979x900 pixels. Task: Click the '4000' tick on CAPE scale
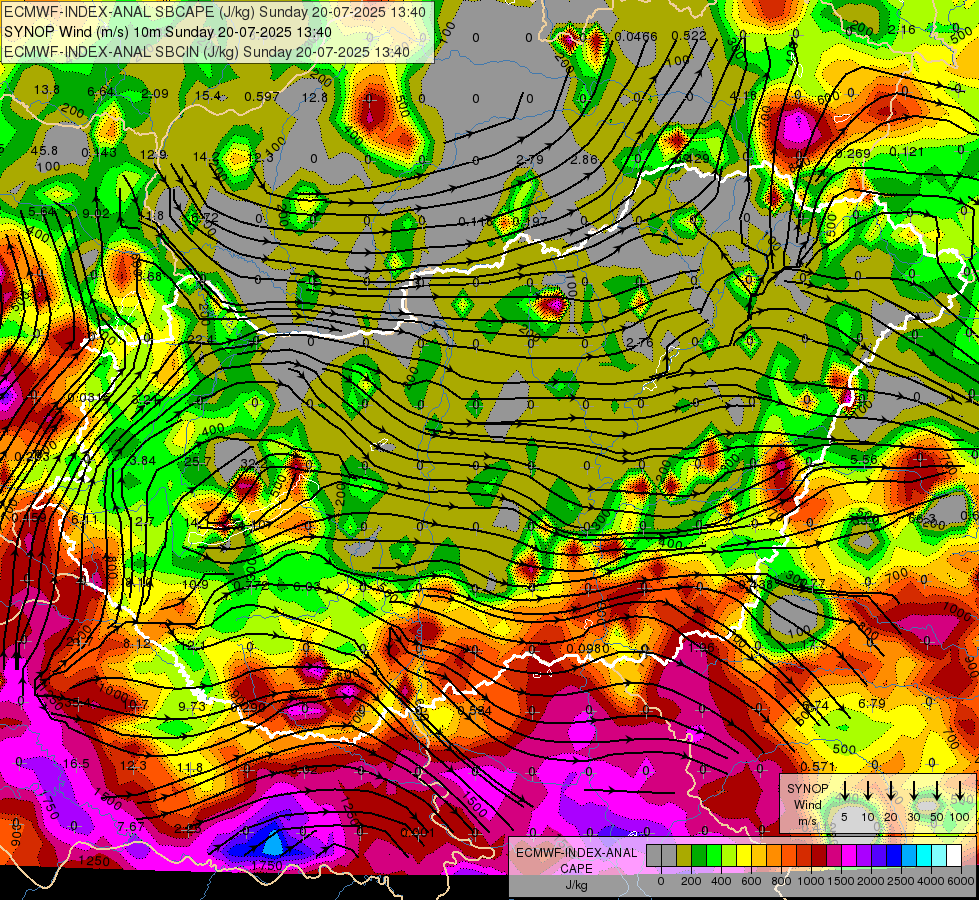[x=931, y=881]
